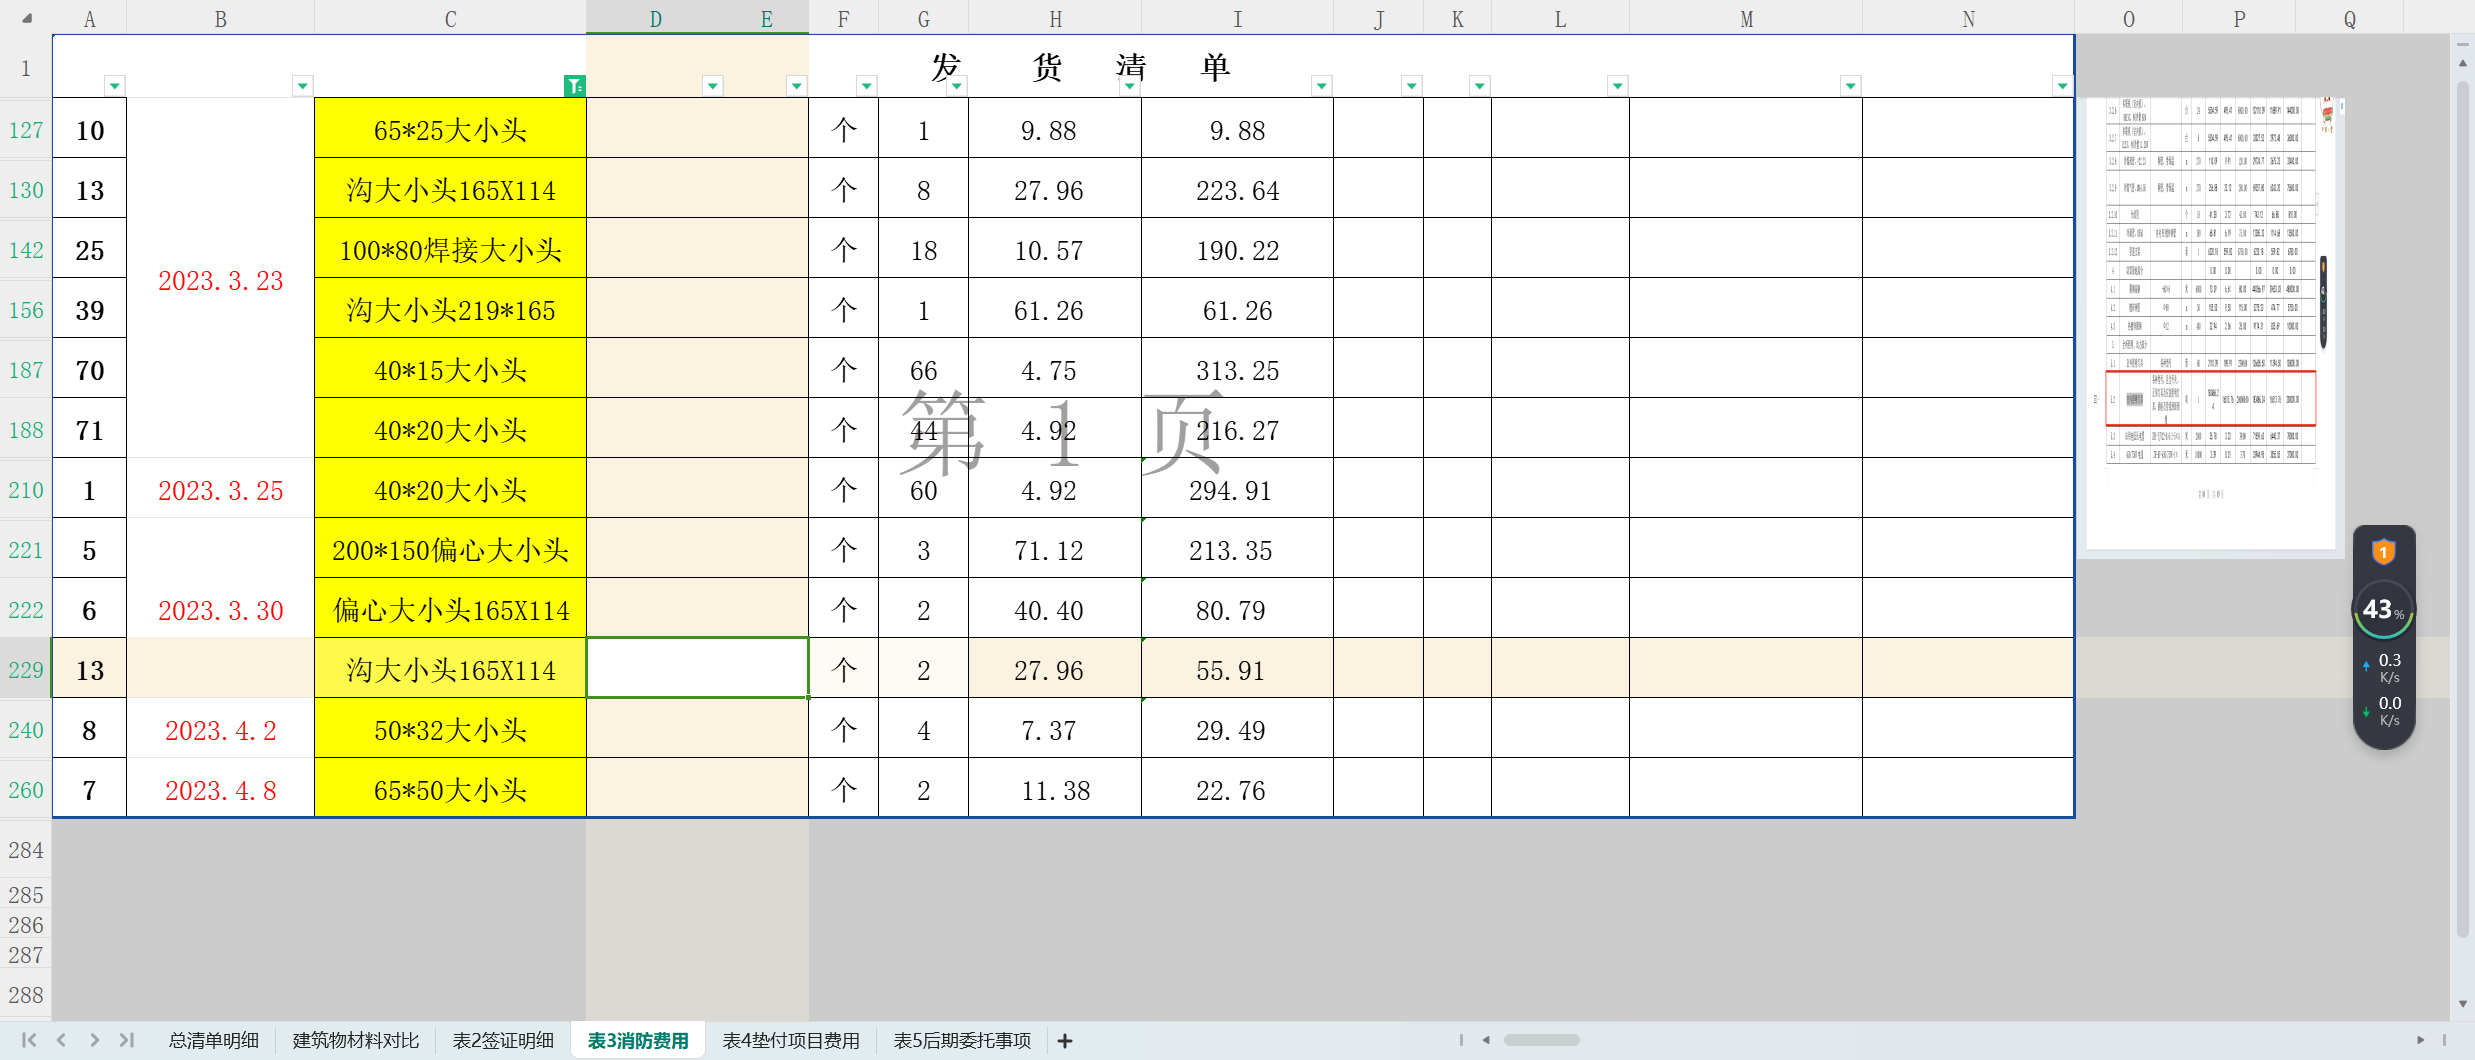The width and height of the screenshot is (2475, 1060).
Task: Select column M by its header
Action: pos(1746,18)
